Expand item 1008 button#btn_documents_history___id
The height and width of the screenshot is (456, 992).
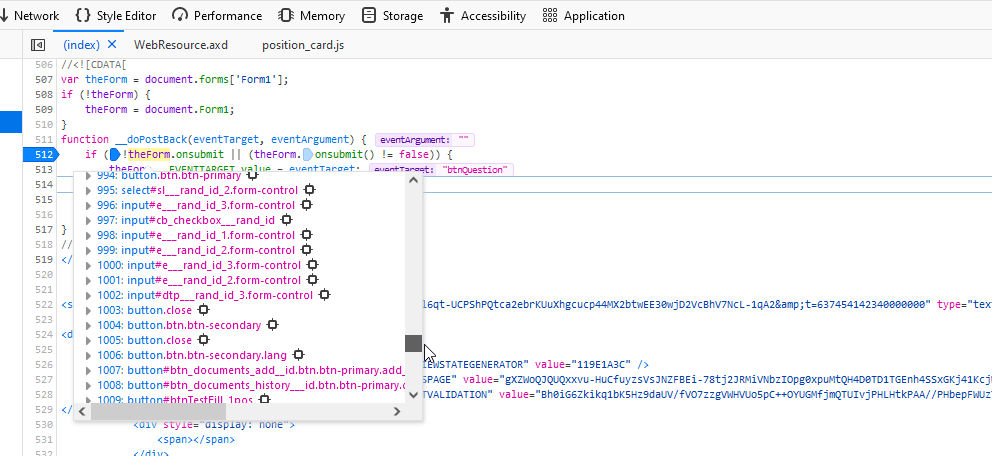coord(89,385)
